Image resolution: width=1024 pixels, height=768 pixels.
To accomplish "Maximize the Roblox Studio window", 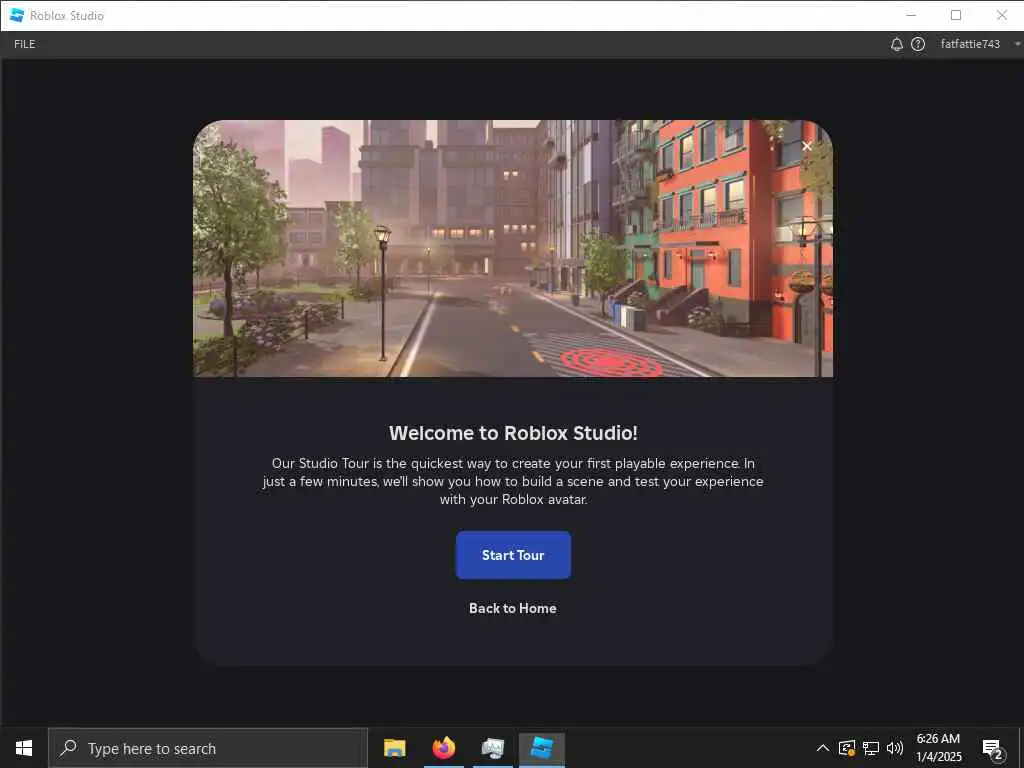I will (x=956, y=15).
